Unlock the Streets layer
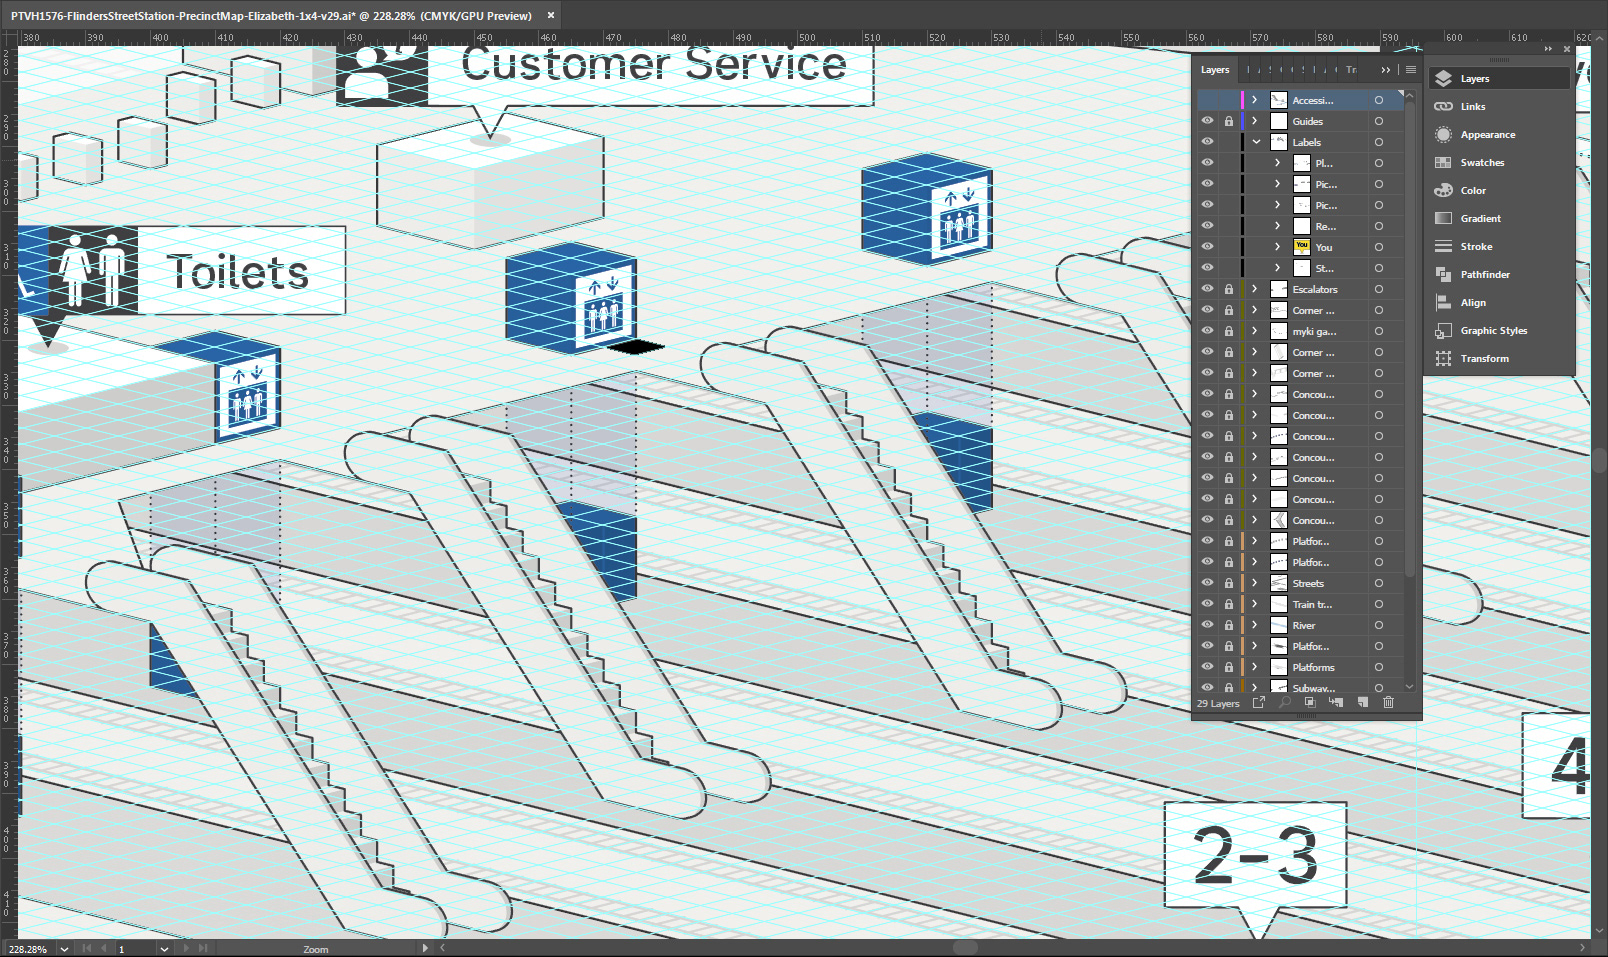Image resolution: width=1608 pixels, height=957 pixels. pyautogui.click(x=1229, y=583)
